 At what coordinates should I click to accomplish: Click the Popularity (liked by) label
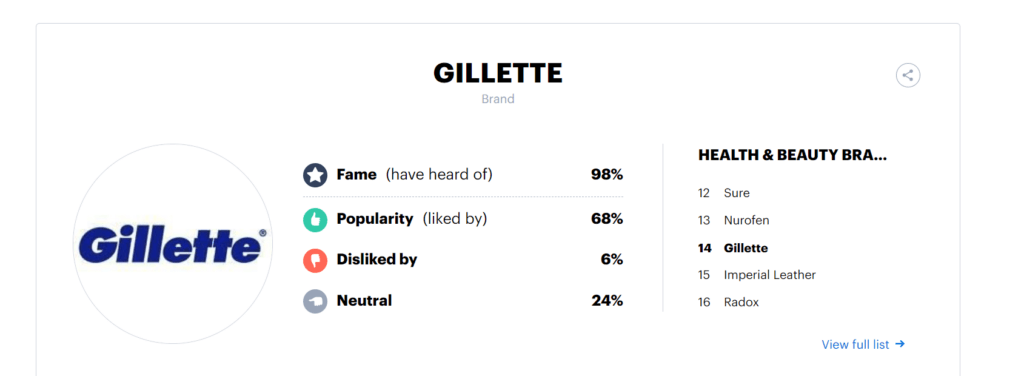411,219
